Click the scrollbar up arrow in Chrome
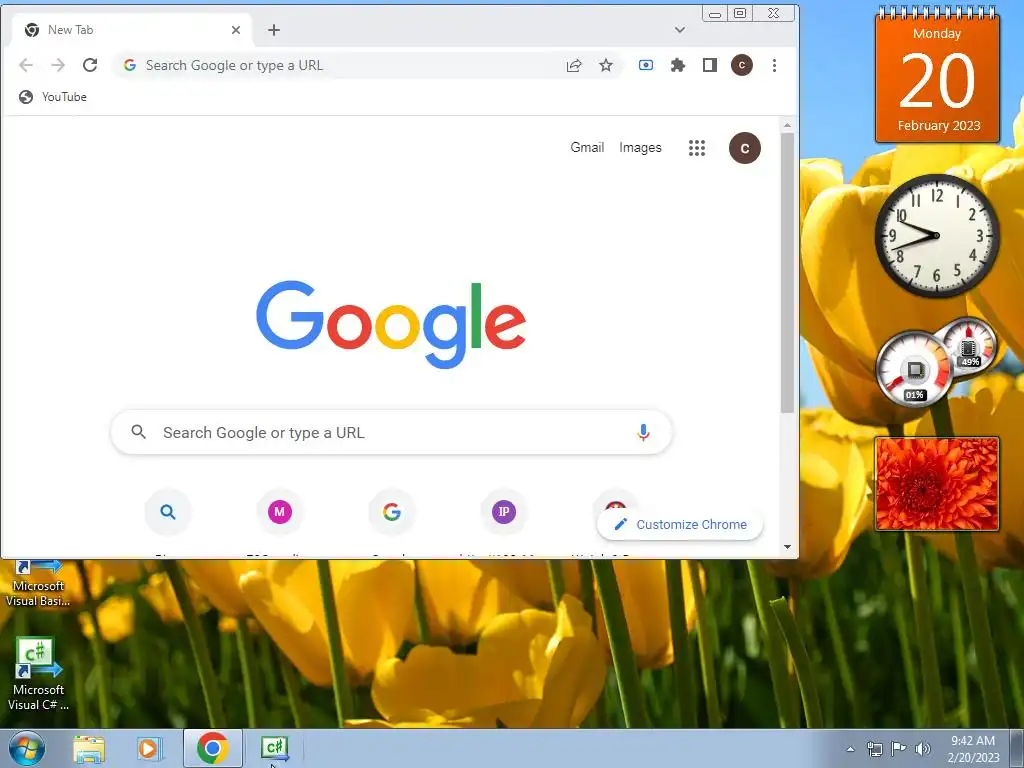This screenshot has width=1024, height=768. [788, 125]
